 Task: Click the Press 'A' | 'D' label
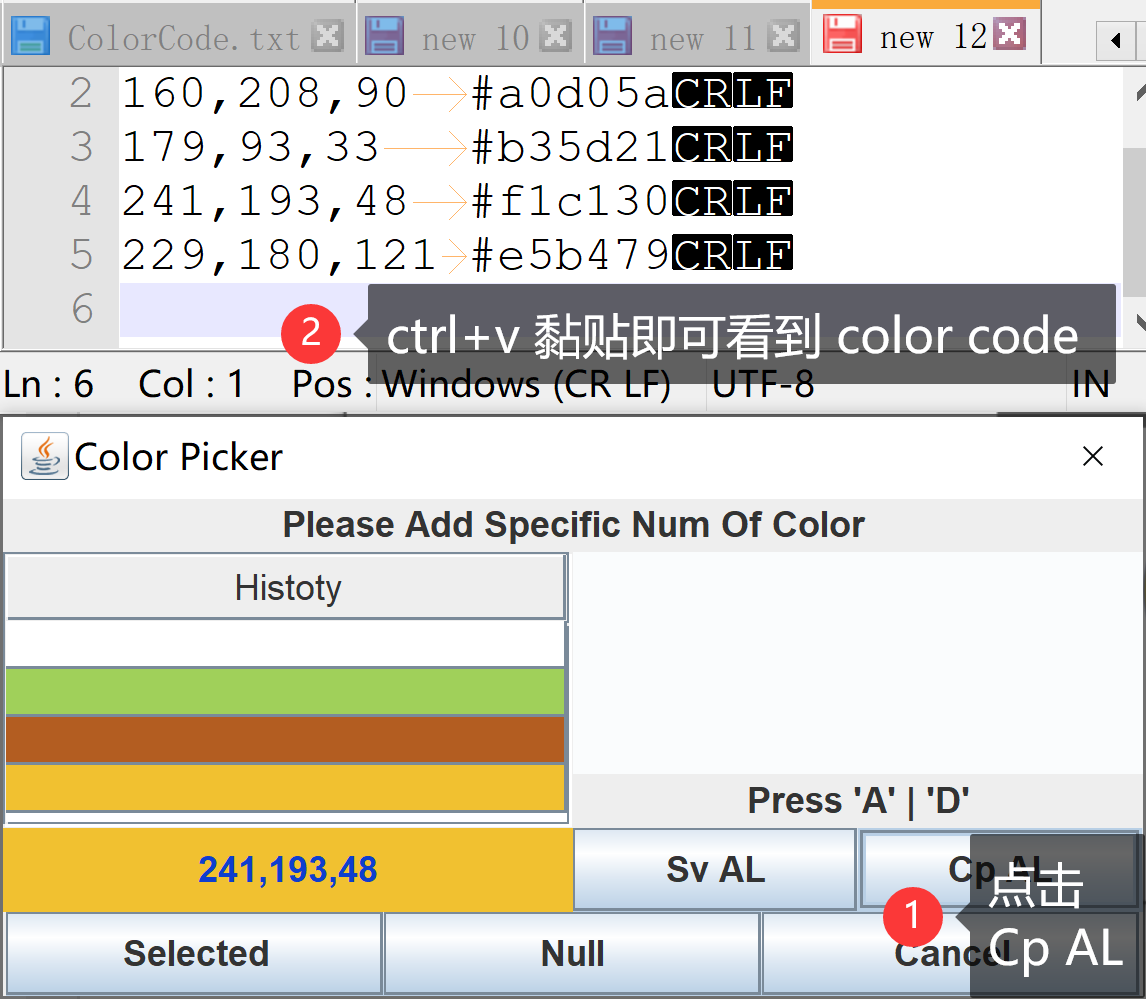pyautogui.click(x=858, y=801)
